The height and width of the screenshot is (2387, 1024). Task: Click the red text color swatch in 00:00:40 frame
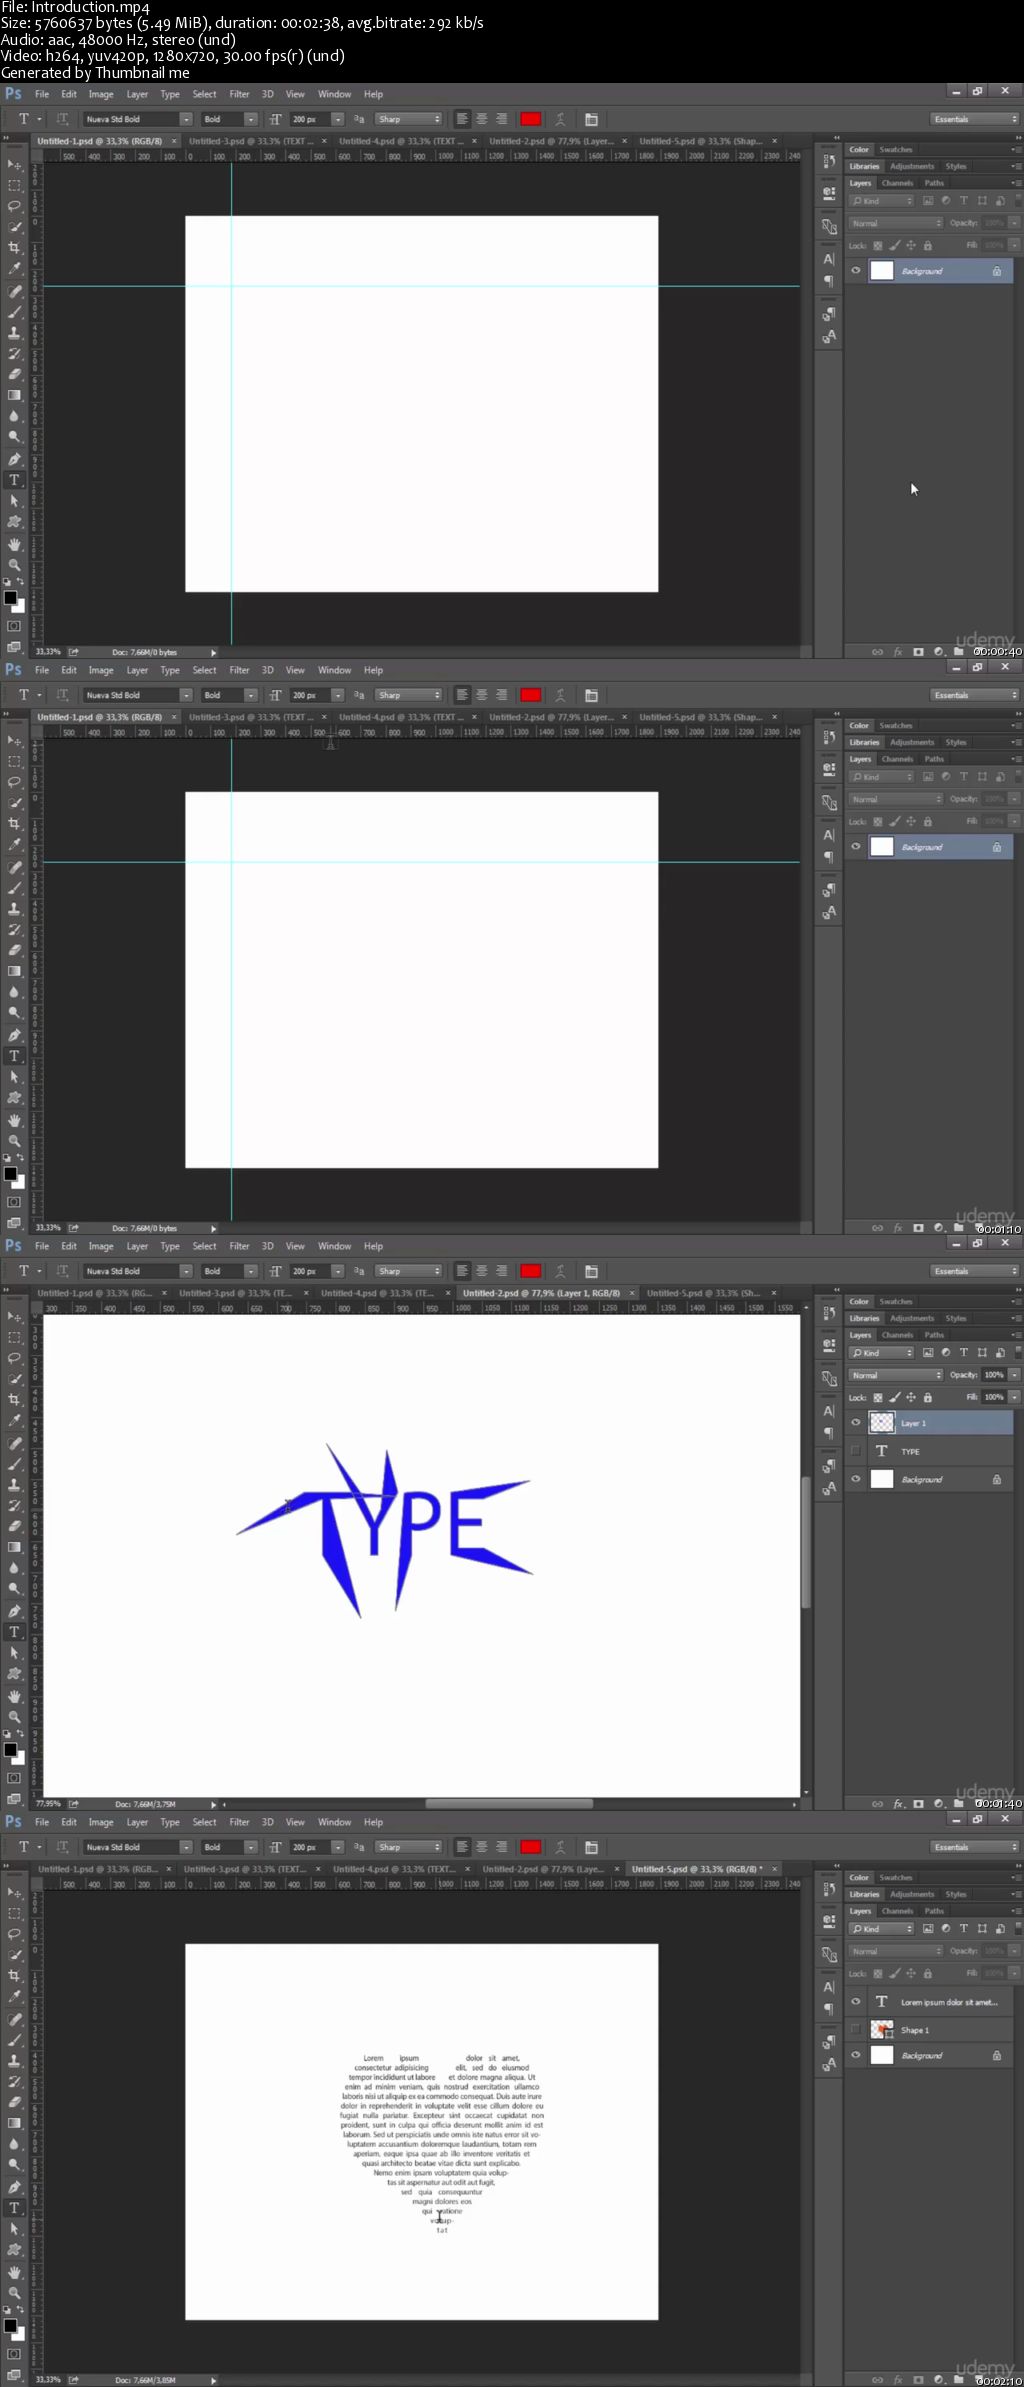coord(531,119)
